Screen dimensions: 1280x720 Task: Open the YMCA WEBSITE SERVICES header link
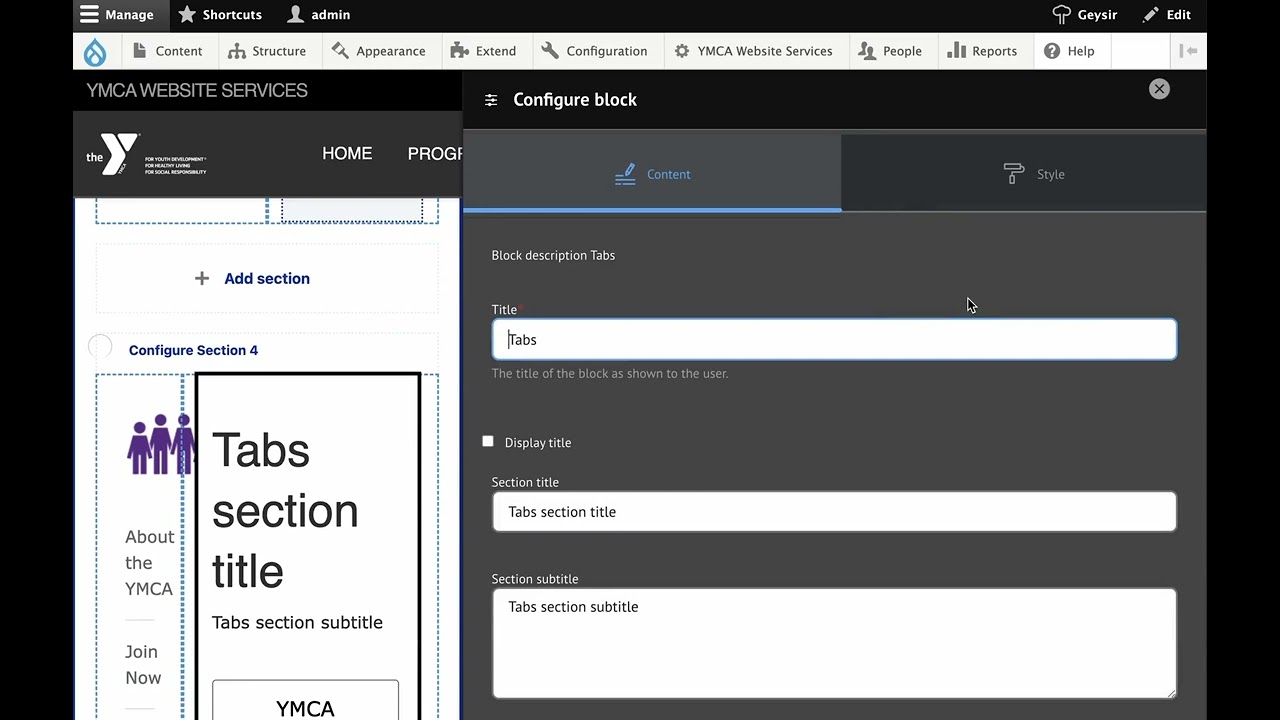(197, 90)
